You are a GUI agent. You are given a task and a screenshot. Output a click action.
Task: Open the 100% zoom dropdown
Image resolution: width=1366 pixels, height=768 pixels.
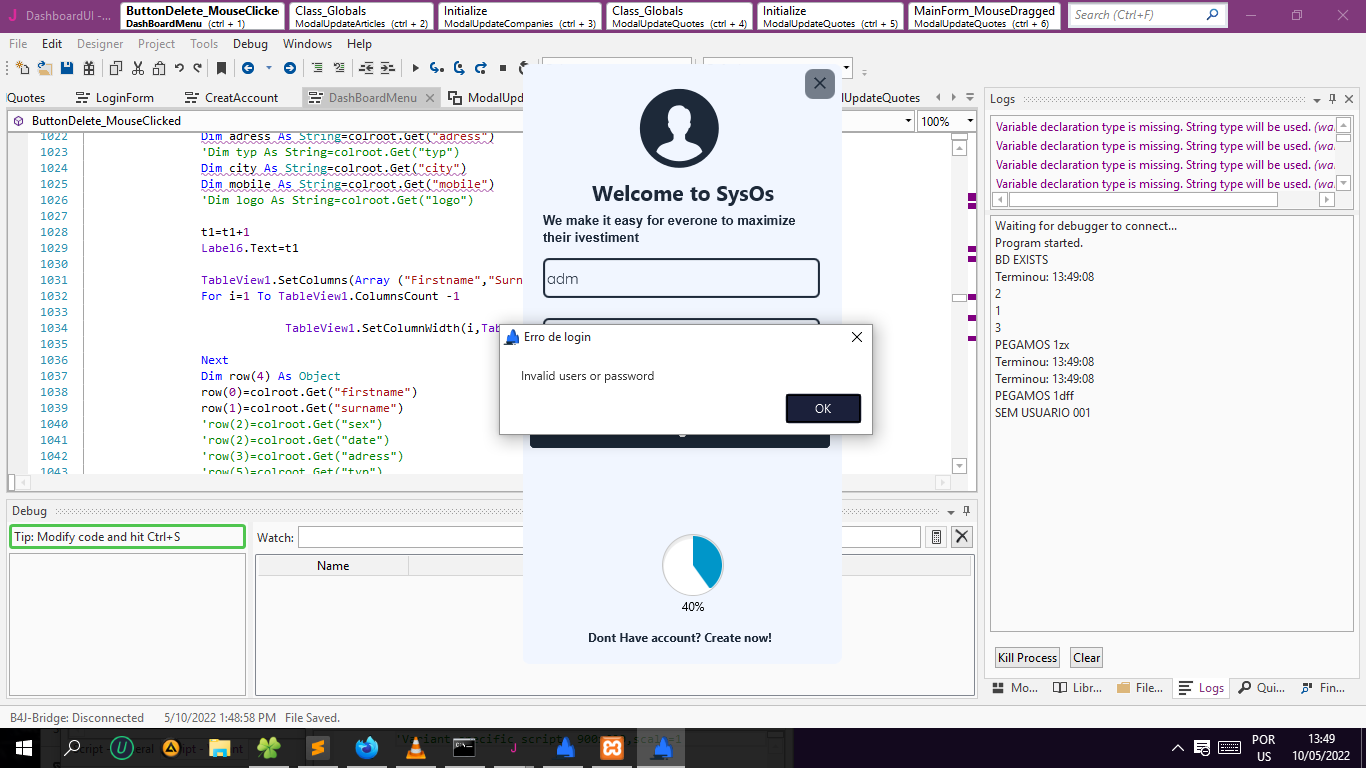(x=969, y=121)
